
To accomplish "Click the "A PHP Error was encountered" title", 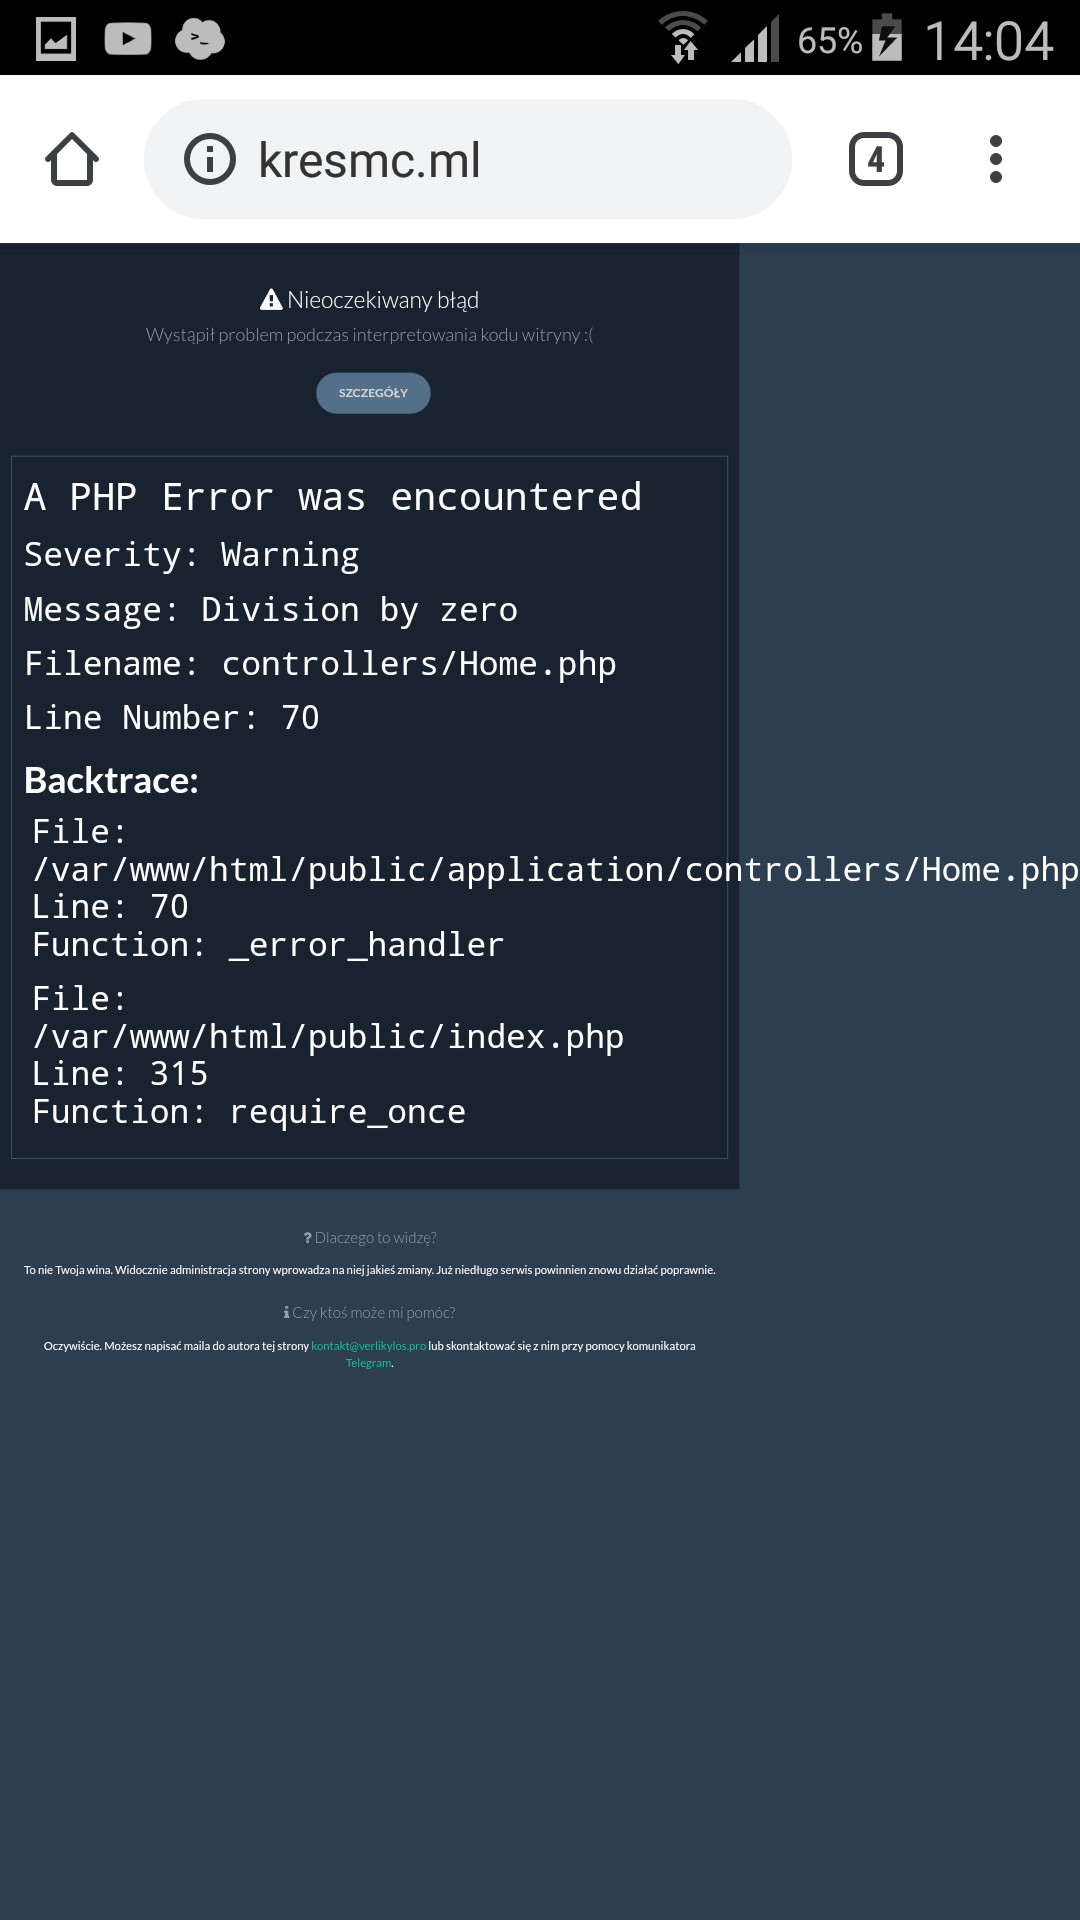I will 333,497.
